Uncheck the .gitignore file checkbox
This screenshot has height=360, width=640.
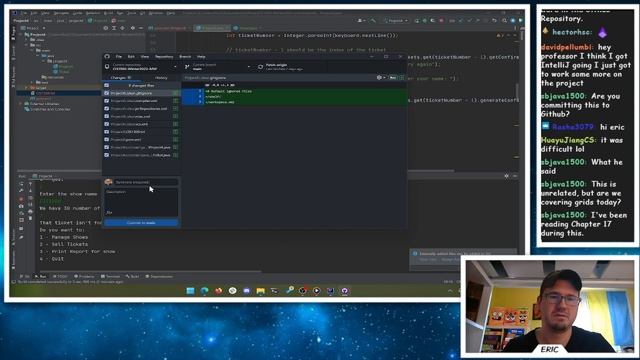107,93
